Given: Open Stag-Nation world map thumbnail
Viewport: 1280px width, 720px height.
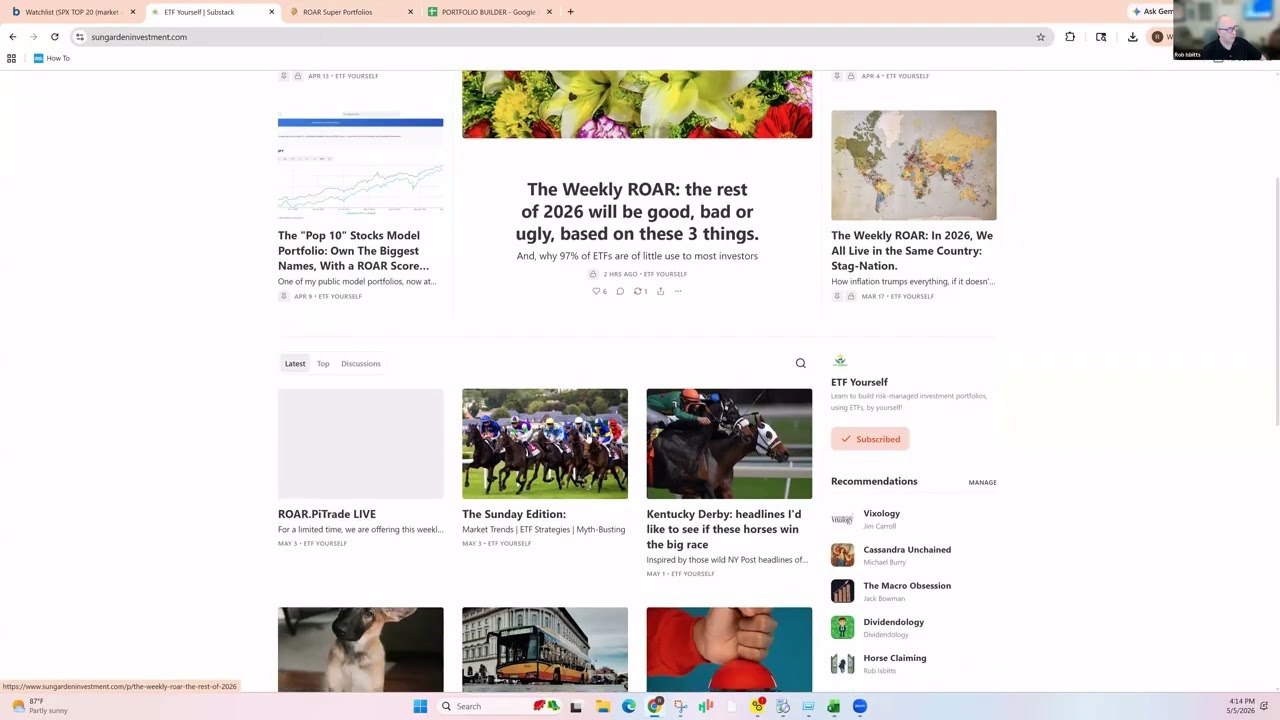Looking at the screenshot, I should [913, 165].
